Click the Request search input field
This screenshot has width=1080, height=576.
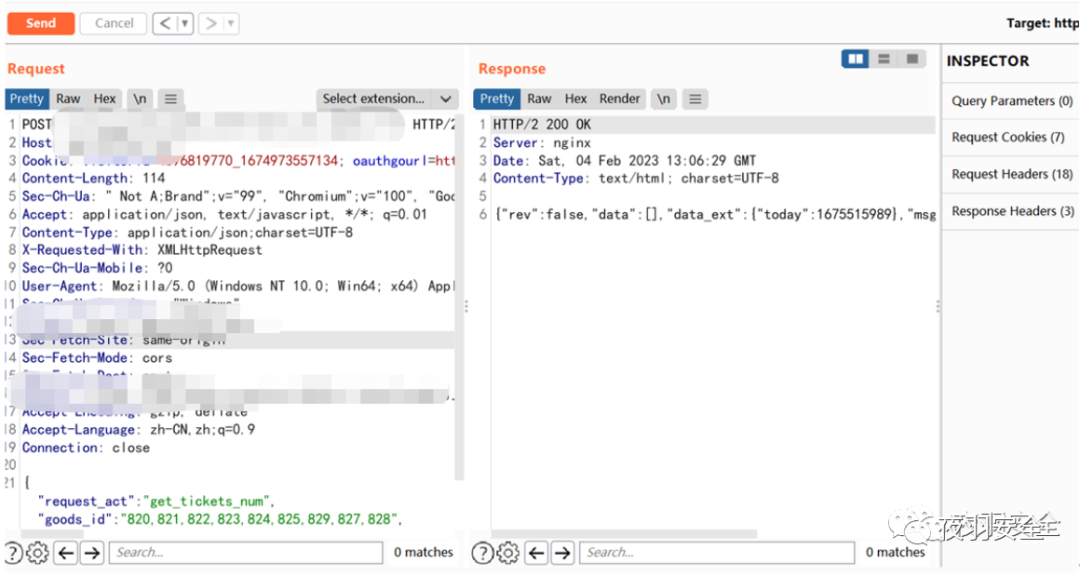coord(245,552)
